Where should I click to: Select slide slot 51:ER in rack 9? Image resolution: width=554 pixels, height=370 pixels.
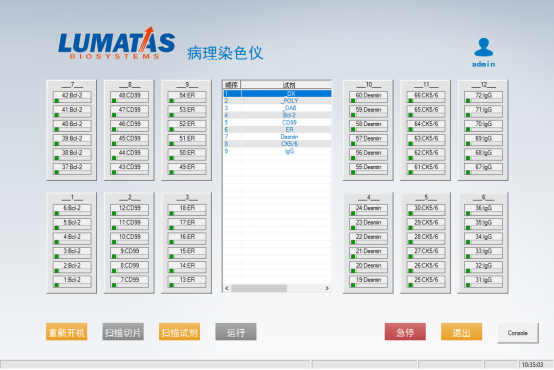[187, 140]
